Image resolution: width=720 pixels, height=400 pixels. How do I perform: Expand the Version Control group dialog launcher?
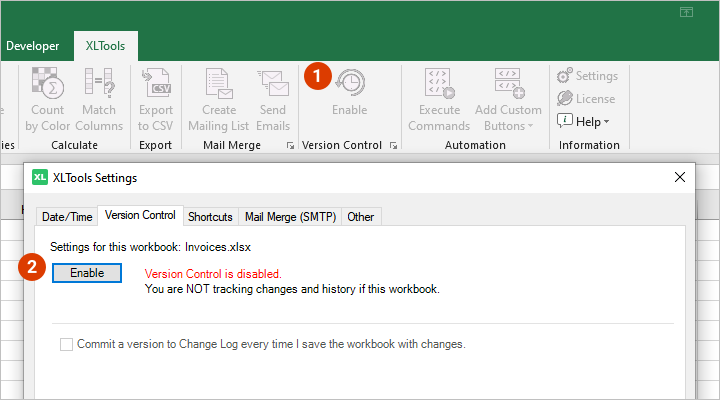(x=393, y=146)
